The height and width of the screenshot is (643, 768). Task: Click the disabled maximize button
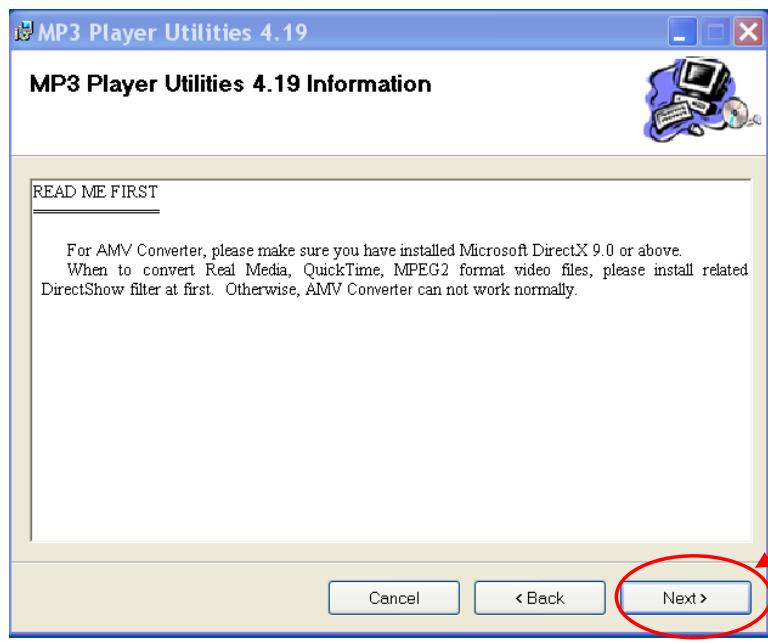715,32
